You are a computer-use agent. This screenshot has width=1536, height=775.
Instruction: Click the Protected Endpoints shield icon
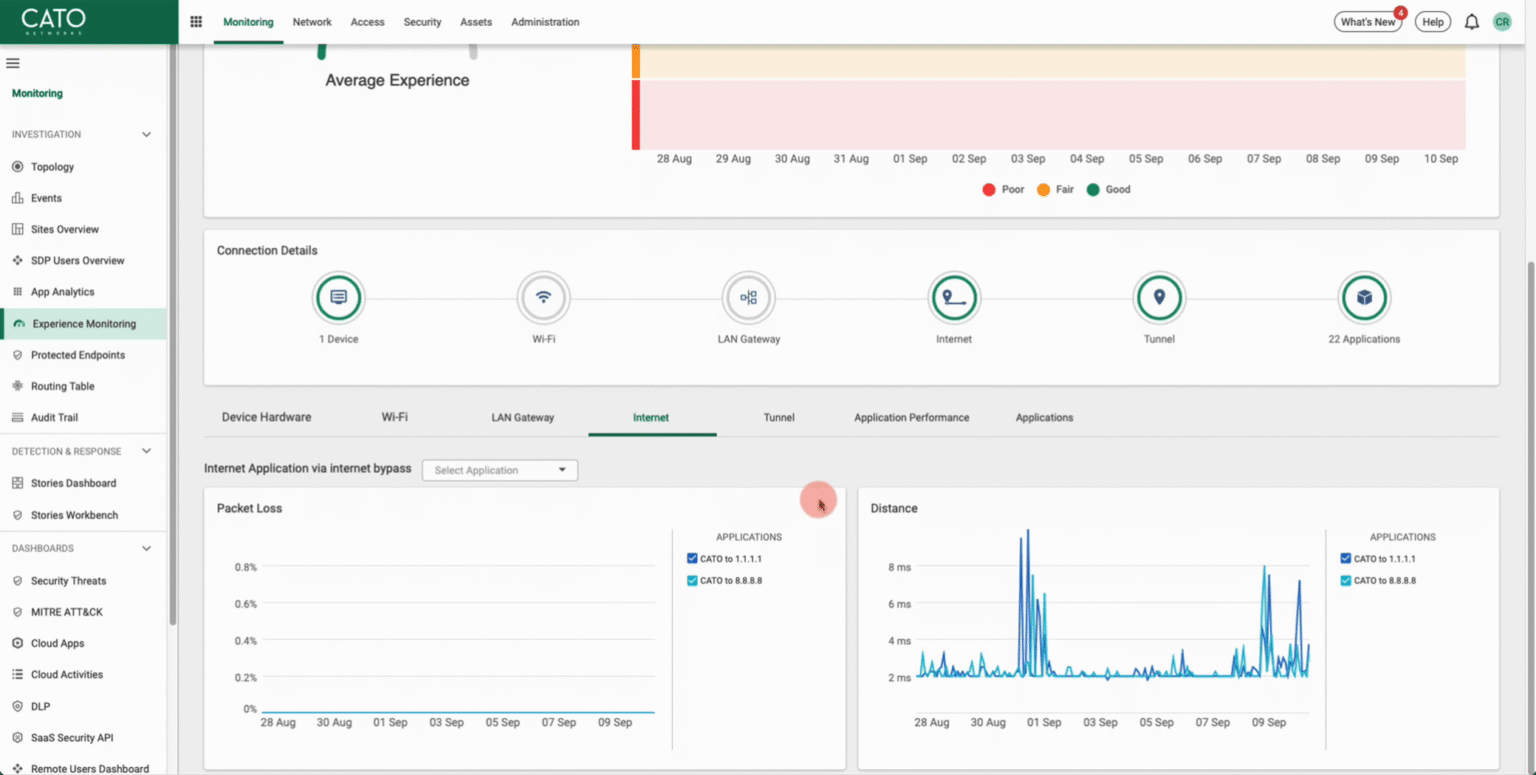click(x=17, y=355)
